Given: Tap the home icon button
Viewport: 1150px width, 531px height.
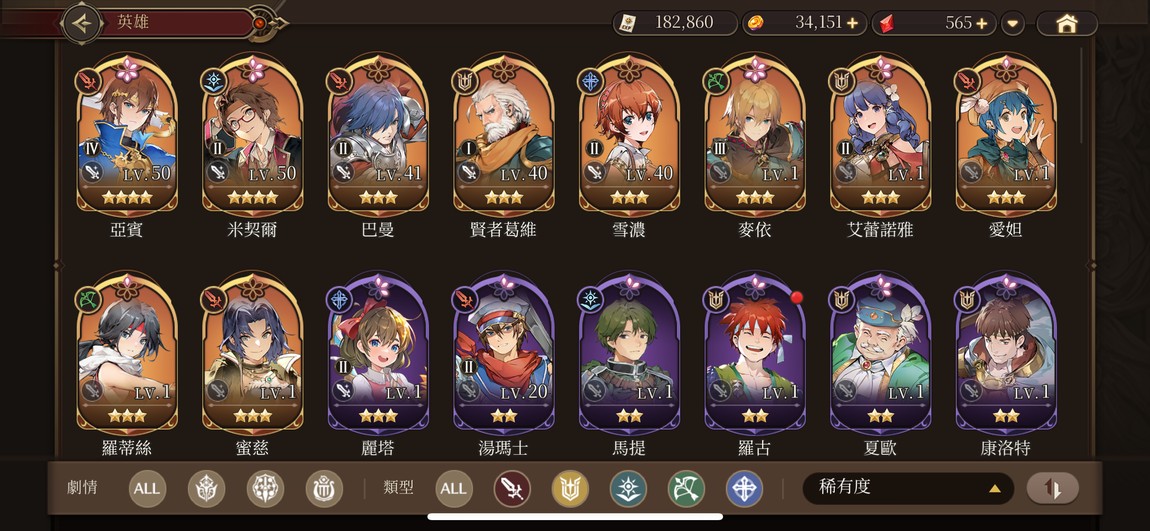Looking at the screenshot, I should tap(1066, 23).
